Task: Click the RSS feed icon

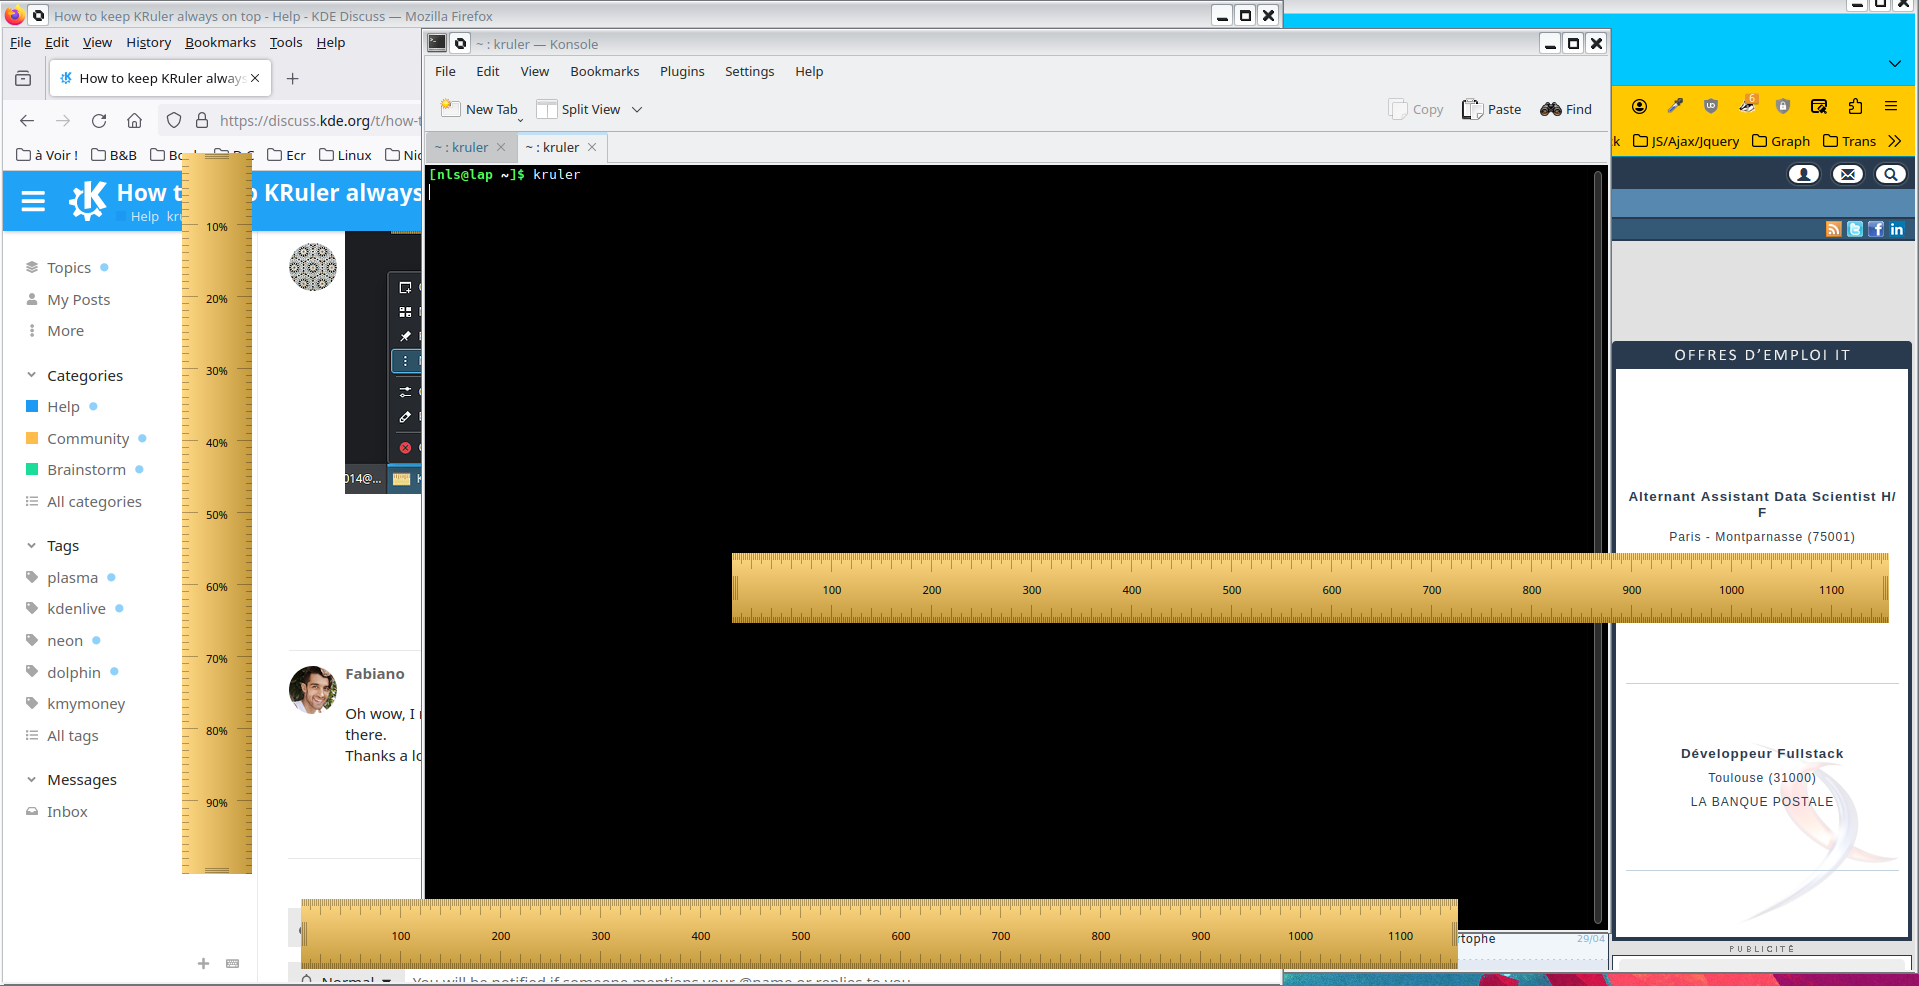Action: pos(1833,229)
